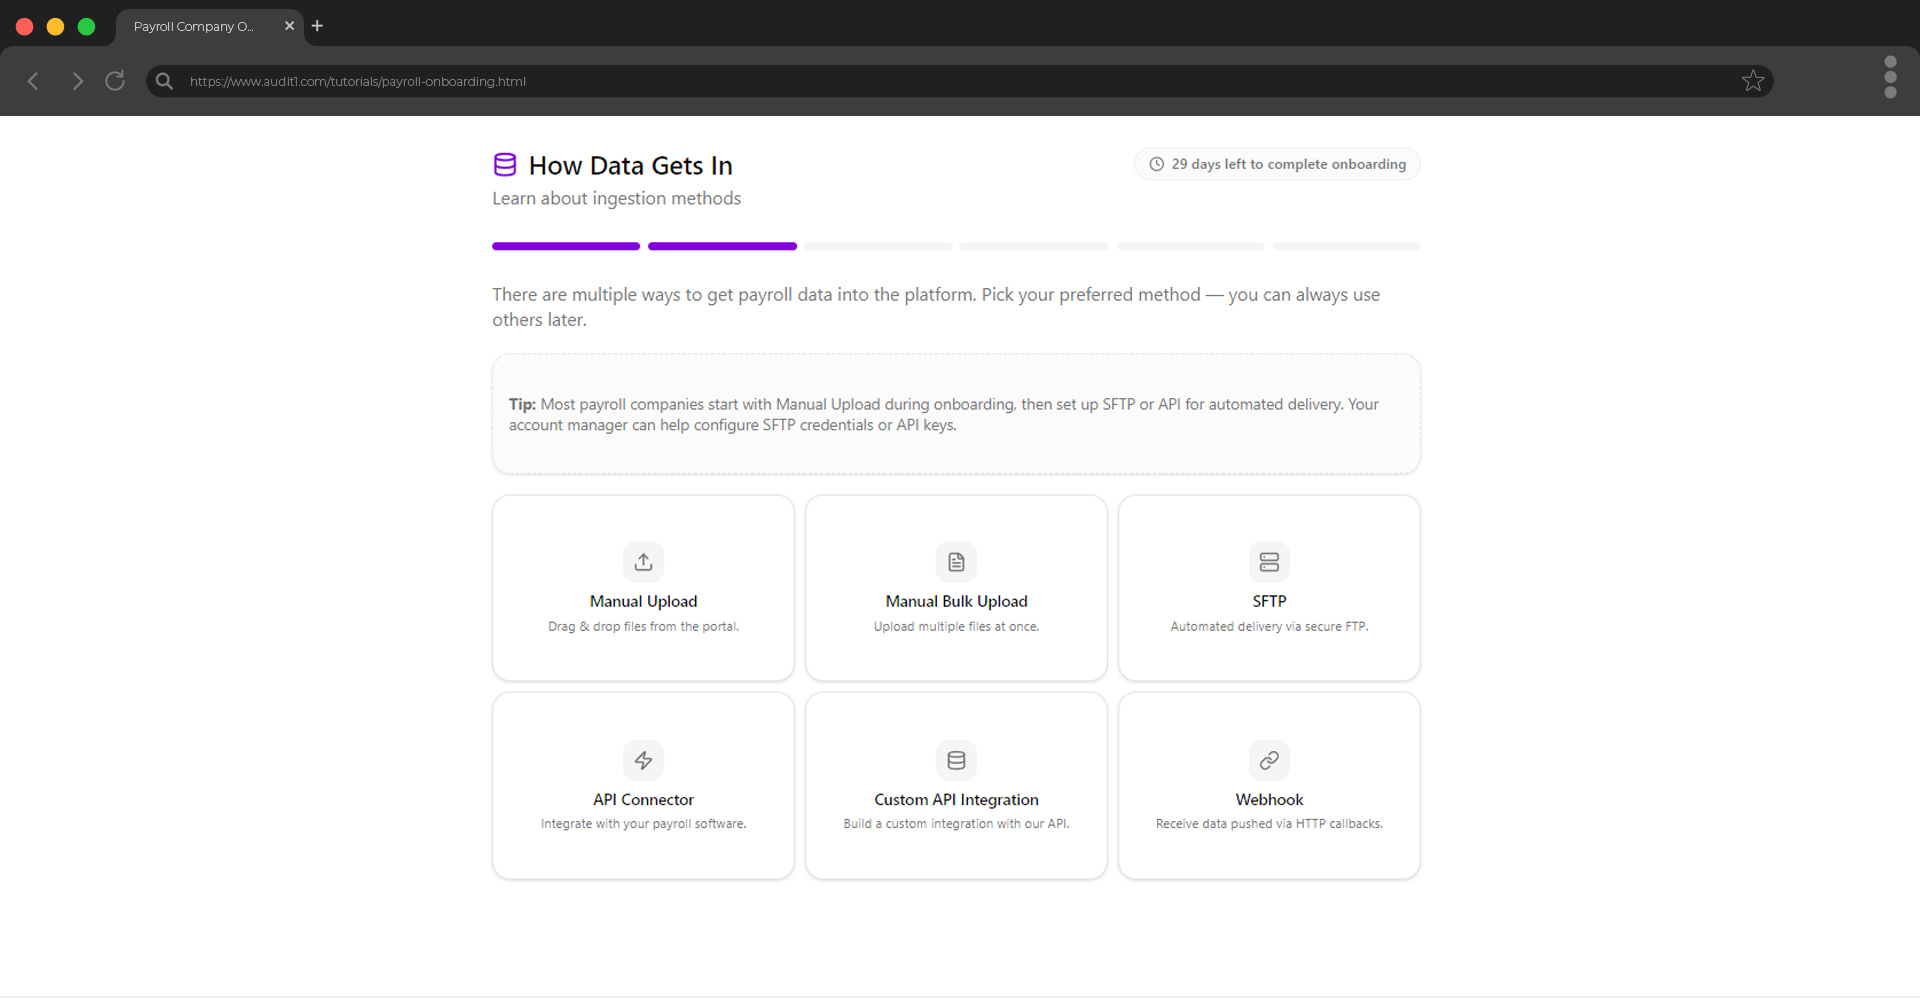Viewport: 1920px width, 1000px height.
Task: Click the Webhook link icon
Action: (1269, 760)
